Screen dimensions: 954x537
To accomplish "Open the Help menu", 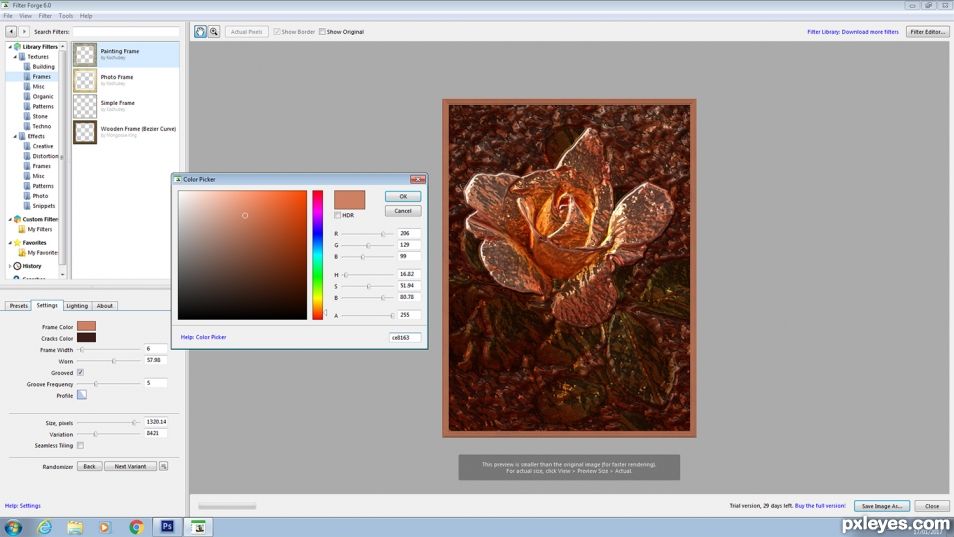I will pos(86,16).
